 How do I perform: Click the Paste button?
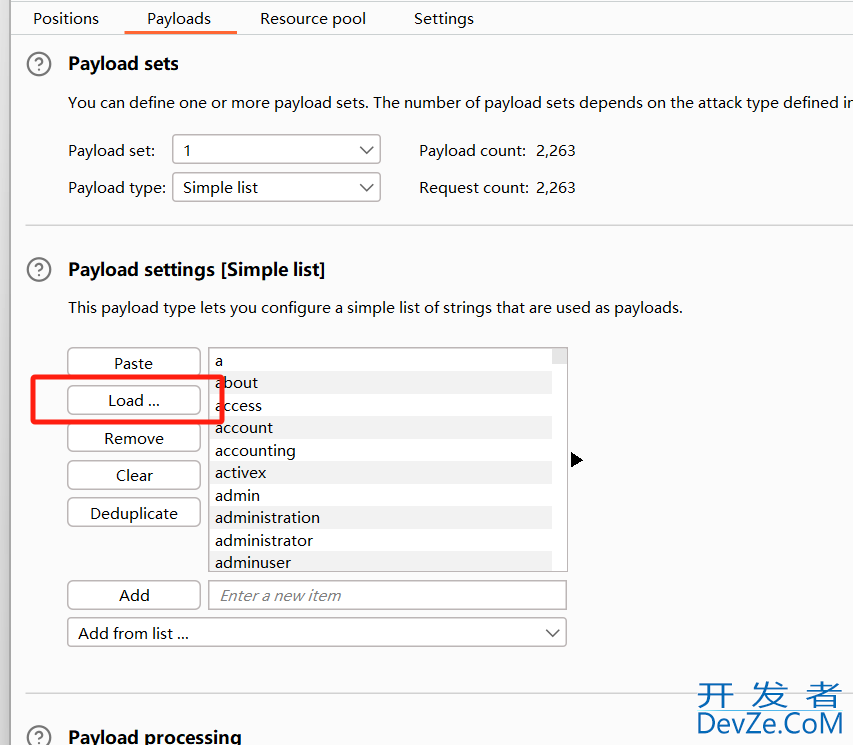click(134, 362)
